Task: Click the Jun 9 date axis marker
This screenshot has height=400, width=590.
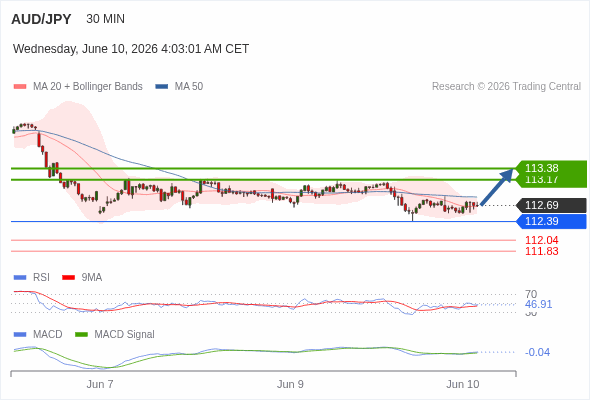Action: (290, 384)
